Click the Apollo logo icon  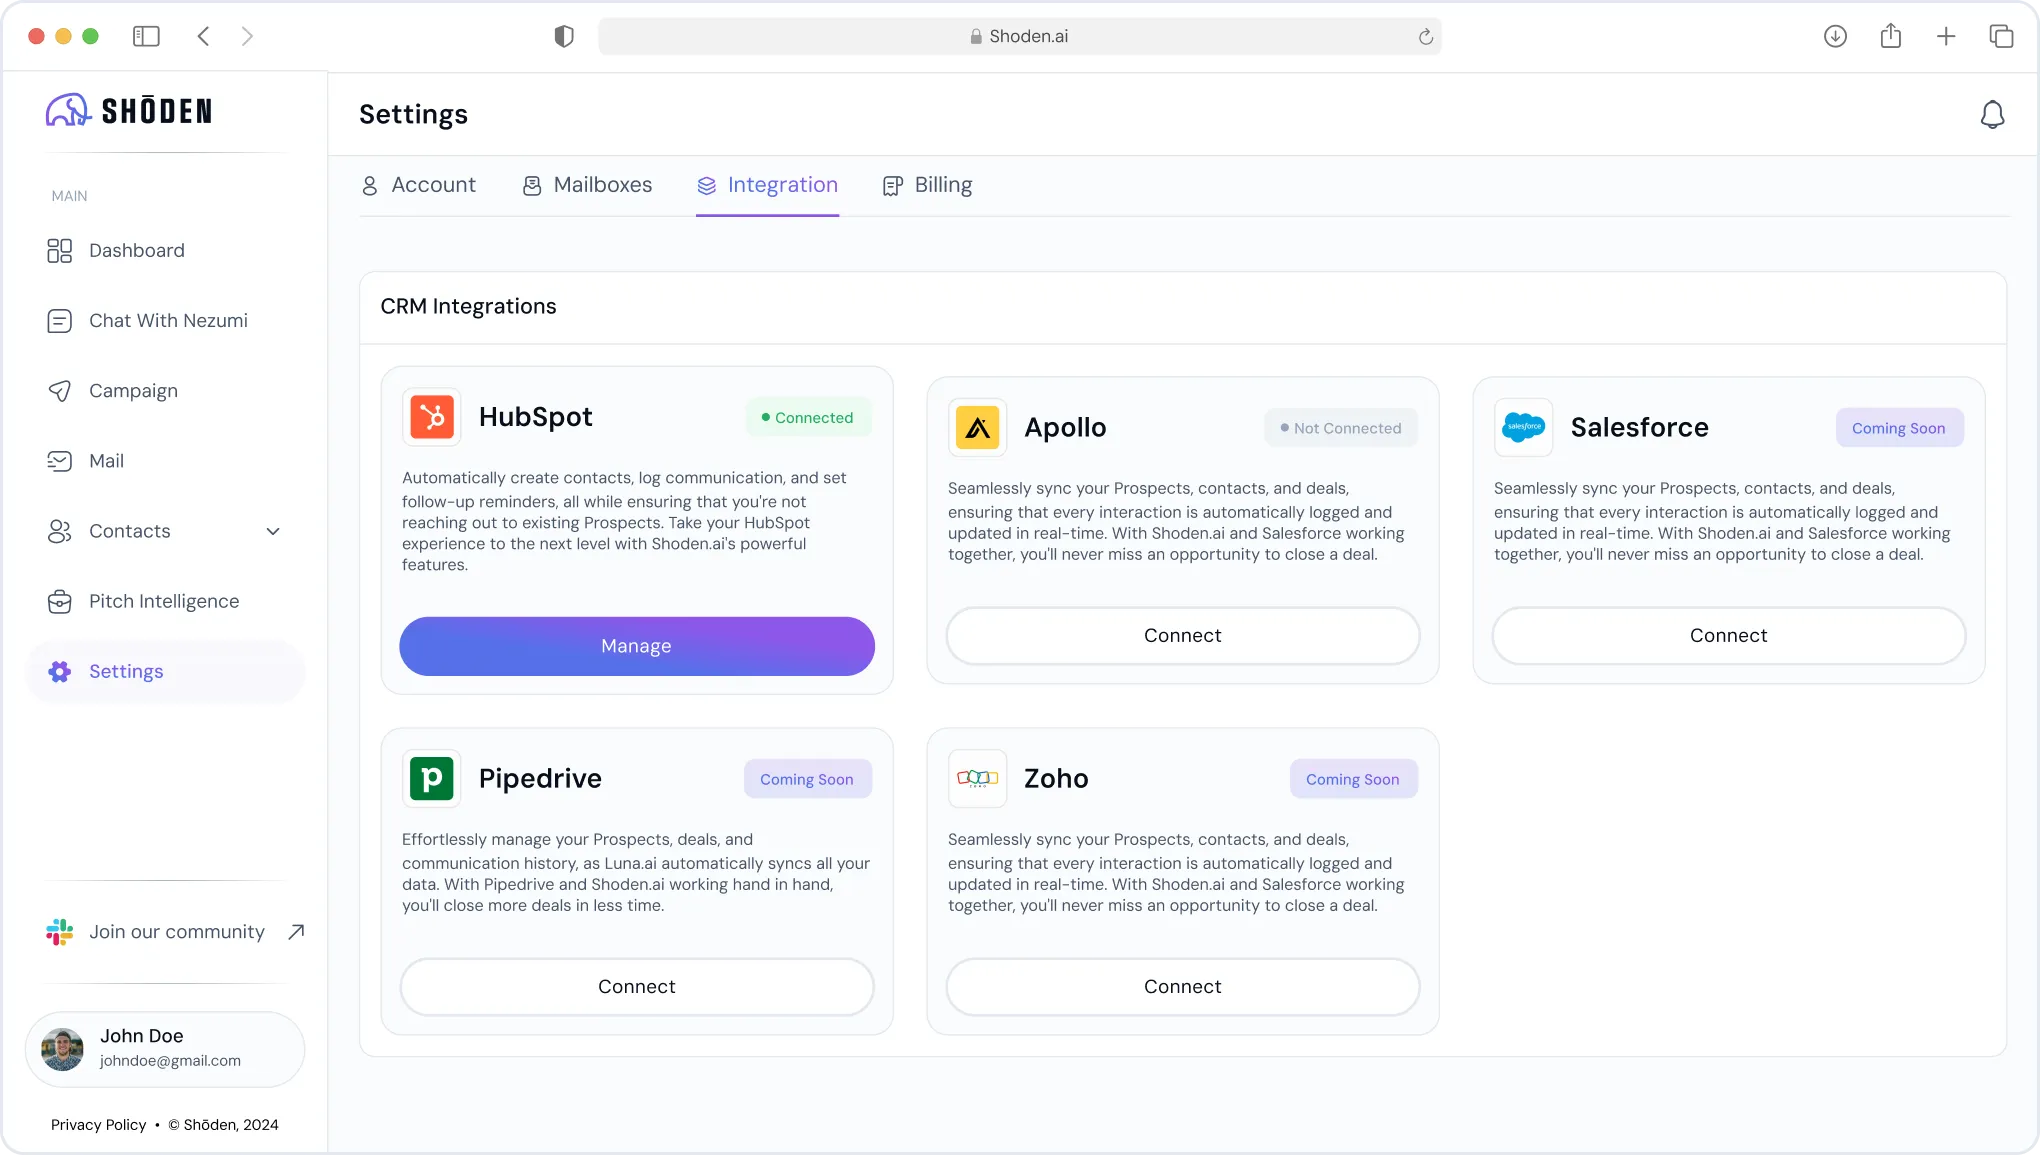pos(978,427)
